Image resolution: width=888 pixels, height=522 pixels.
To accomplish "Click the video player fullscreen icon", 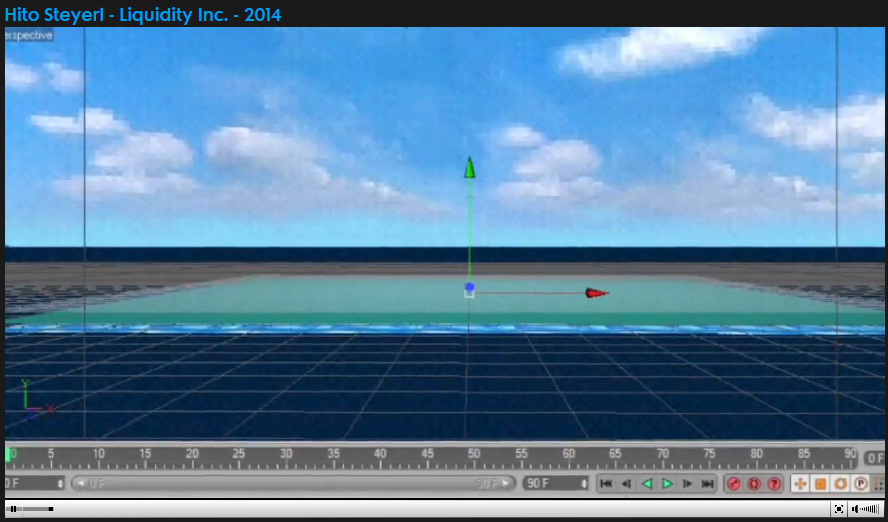I will click(838, 509).
